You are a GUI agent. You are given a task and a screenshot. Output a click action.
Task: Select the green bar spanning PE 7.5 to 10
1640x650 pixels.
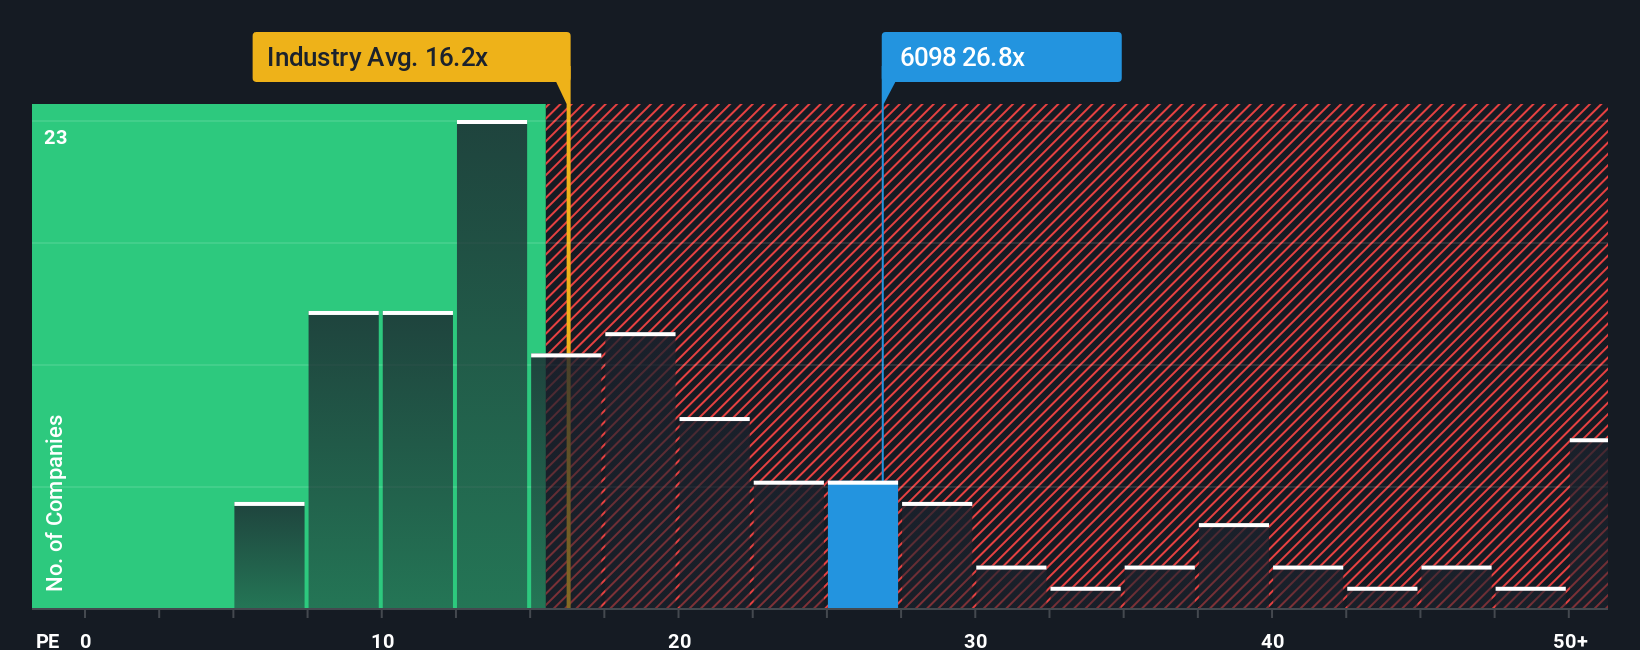point(343,460)
